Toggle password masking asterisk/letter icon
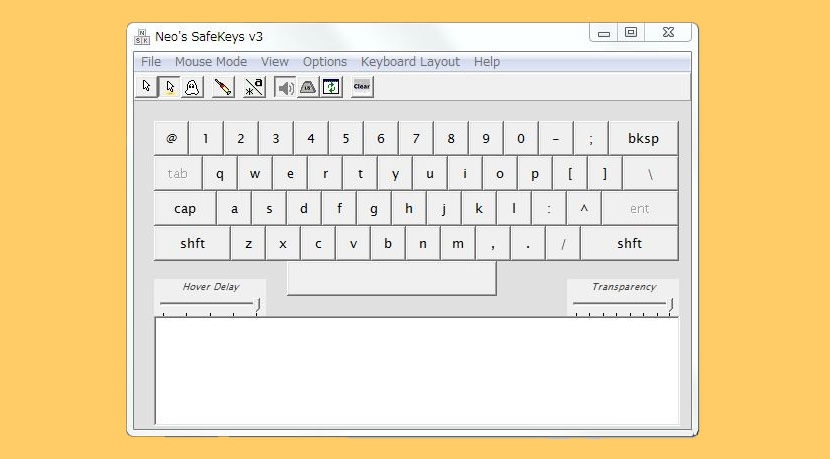This screenshot has width=830, height=459. [x=254, y=87]
